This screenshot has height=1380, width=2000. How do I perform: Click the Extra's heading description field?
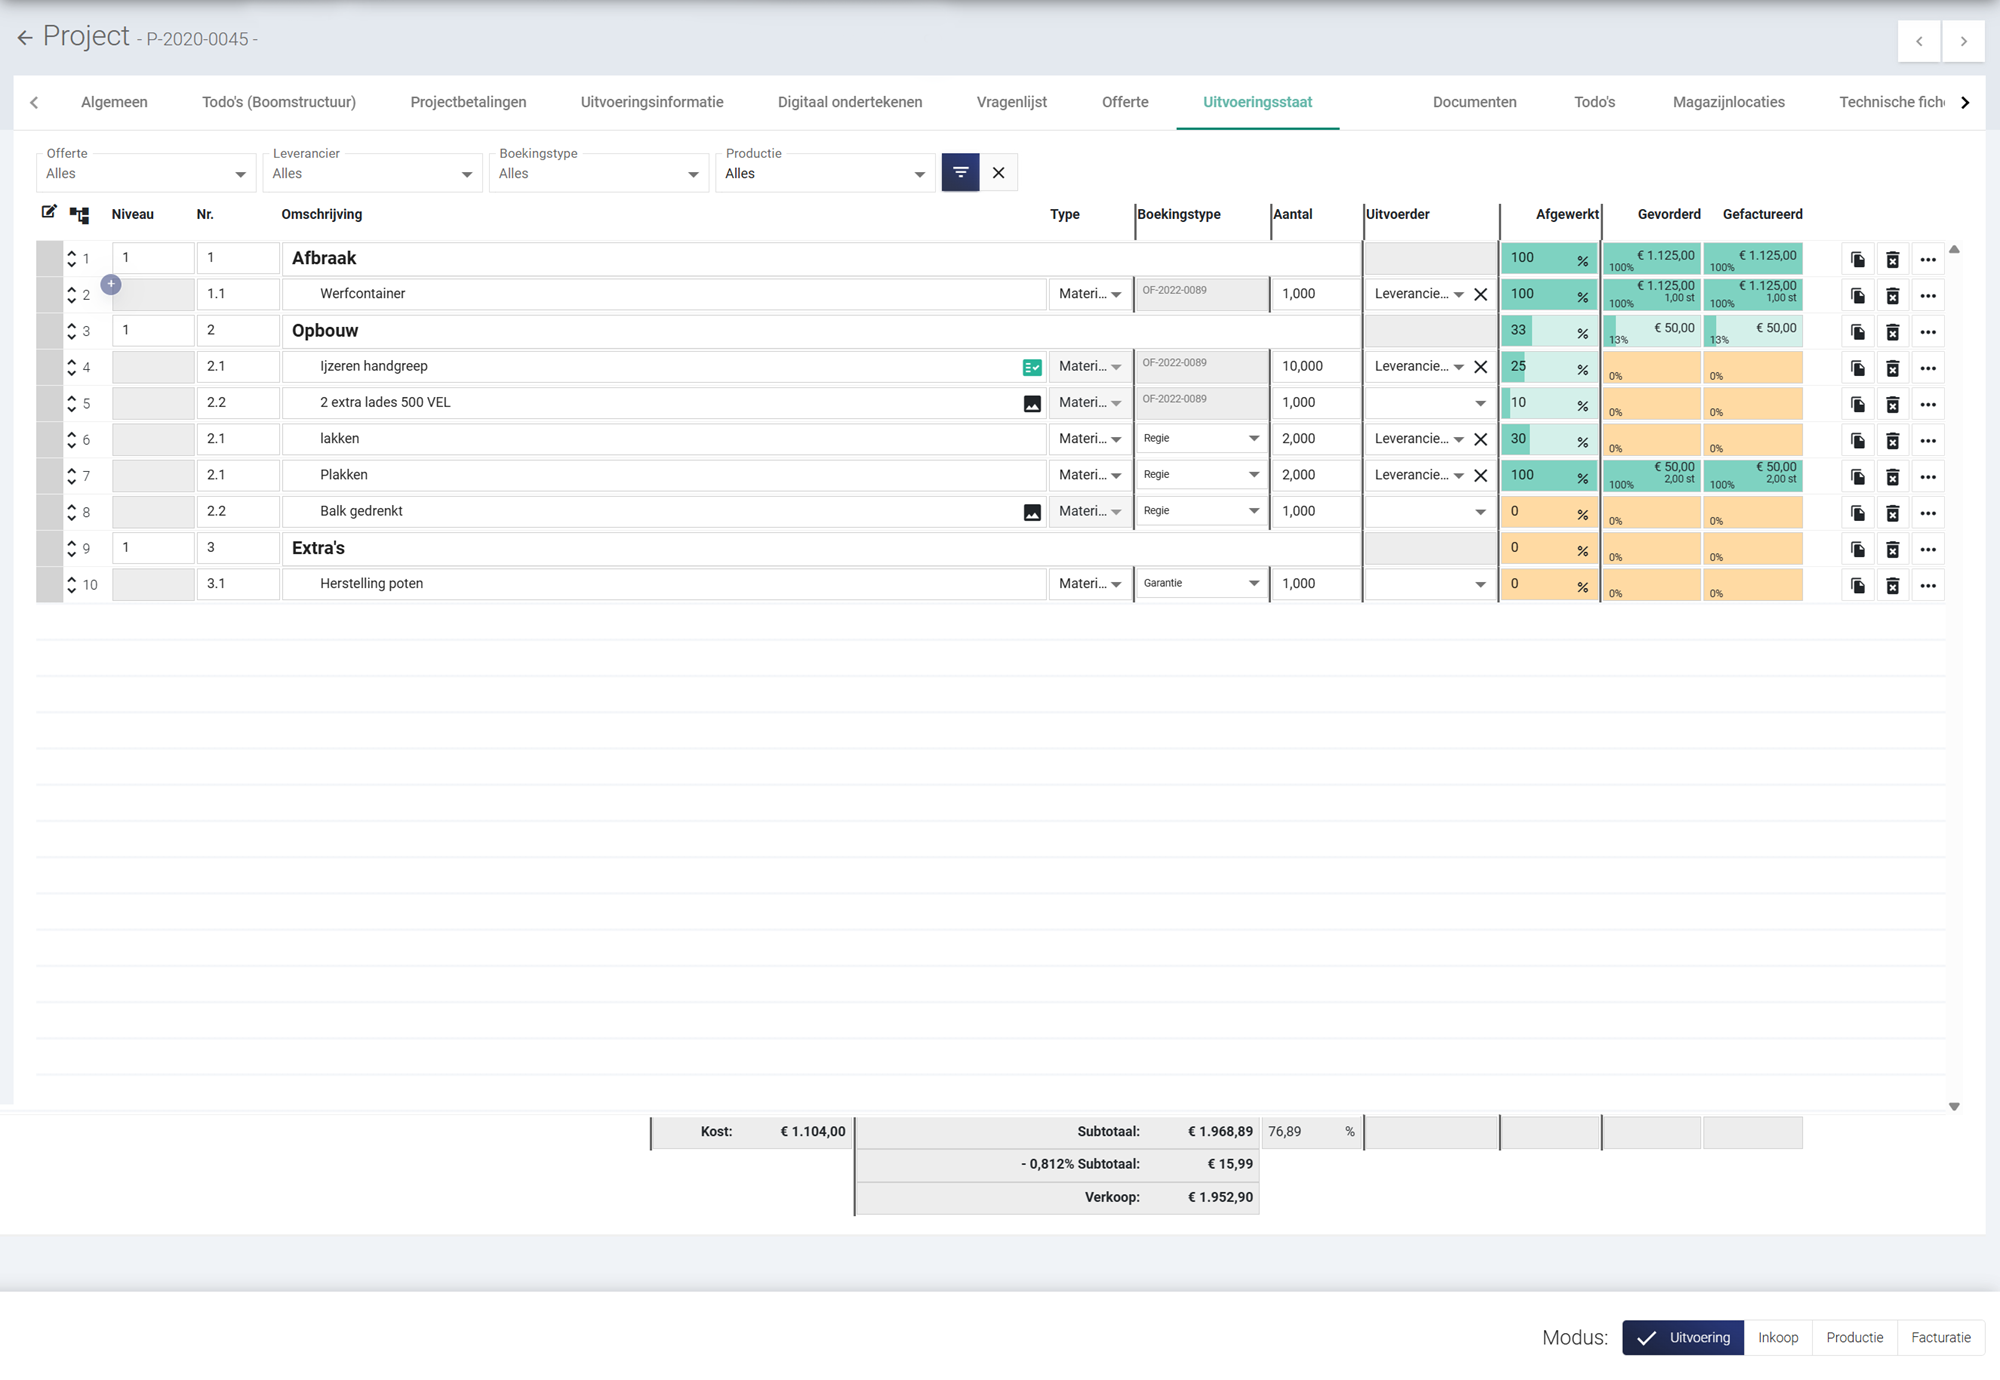pyautogui.click(x=821, y=548)
